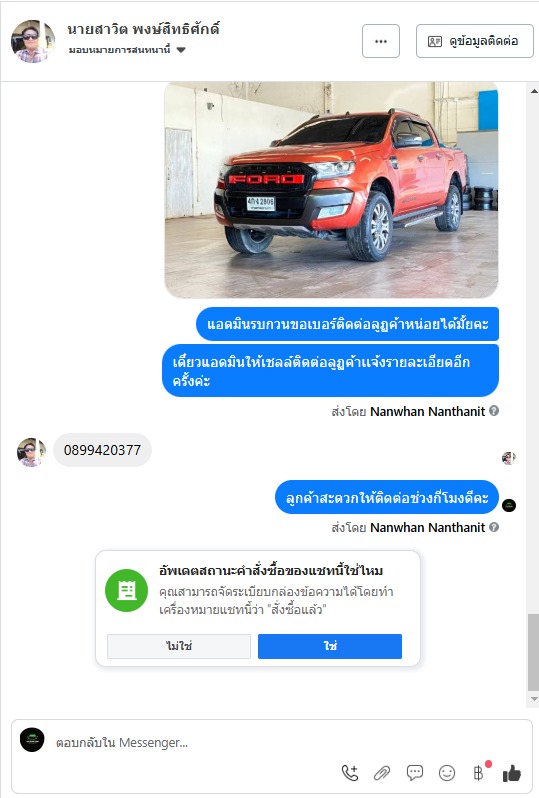Click the scroll-up arrow of the chat scrollbar
Image resolution: width=539 pixels, height=798 pixels.
533,92
